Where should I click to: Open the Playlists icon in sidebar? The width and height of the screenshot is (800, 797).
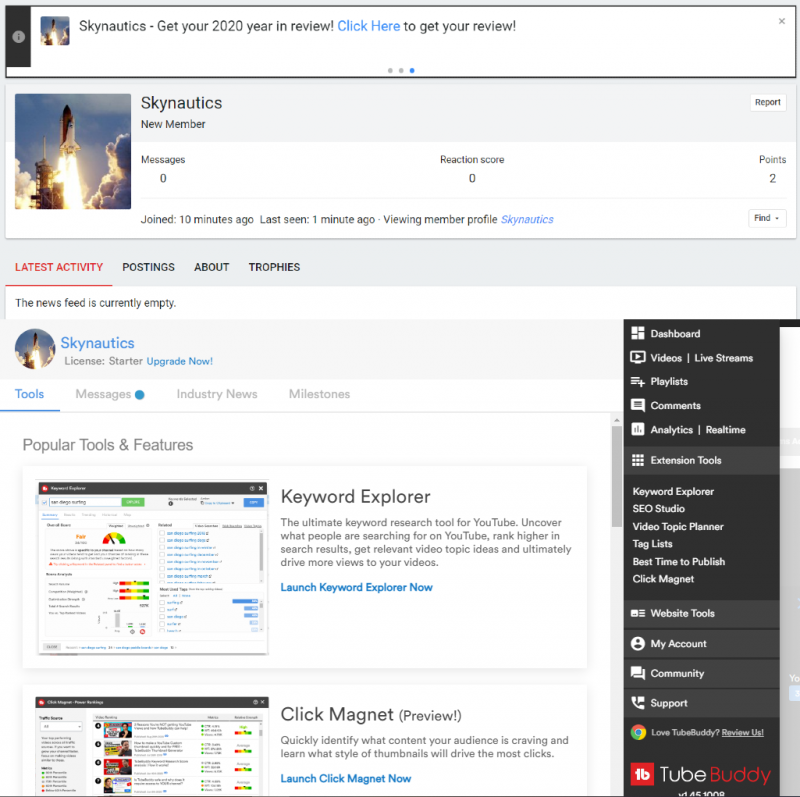tap(638, 381)
